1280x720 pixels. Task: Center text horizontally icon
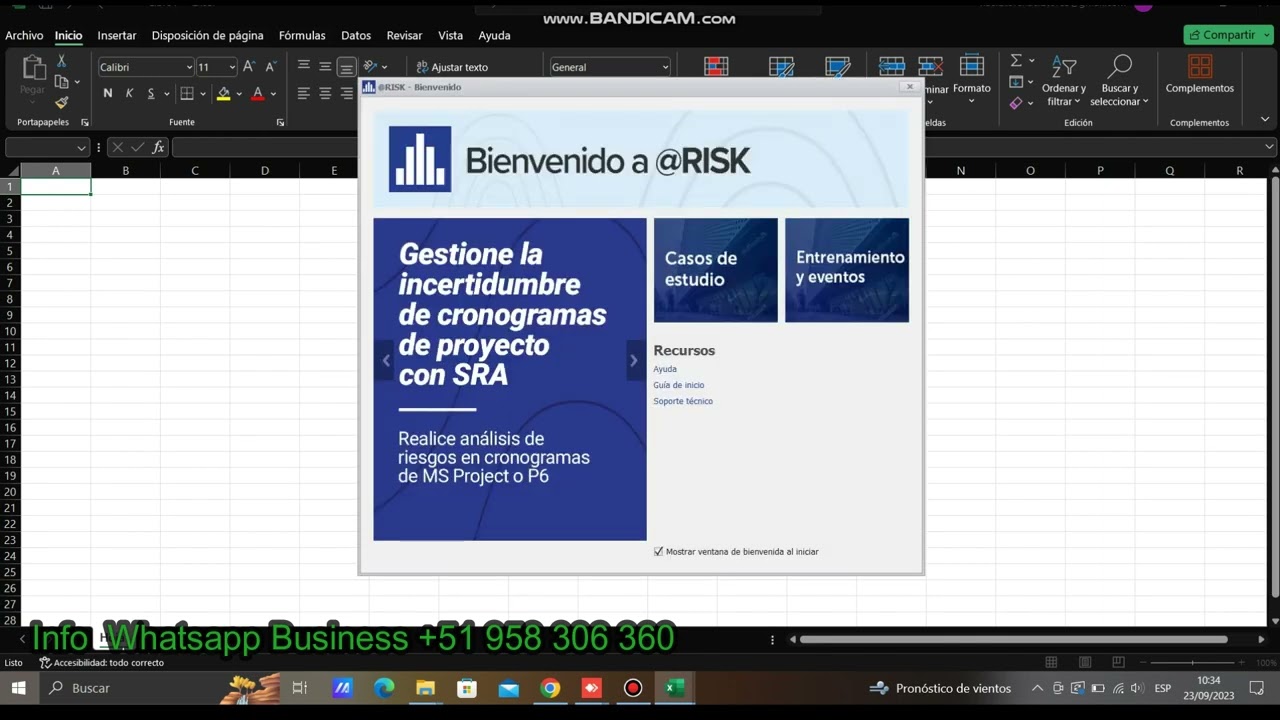coord(325,94)
